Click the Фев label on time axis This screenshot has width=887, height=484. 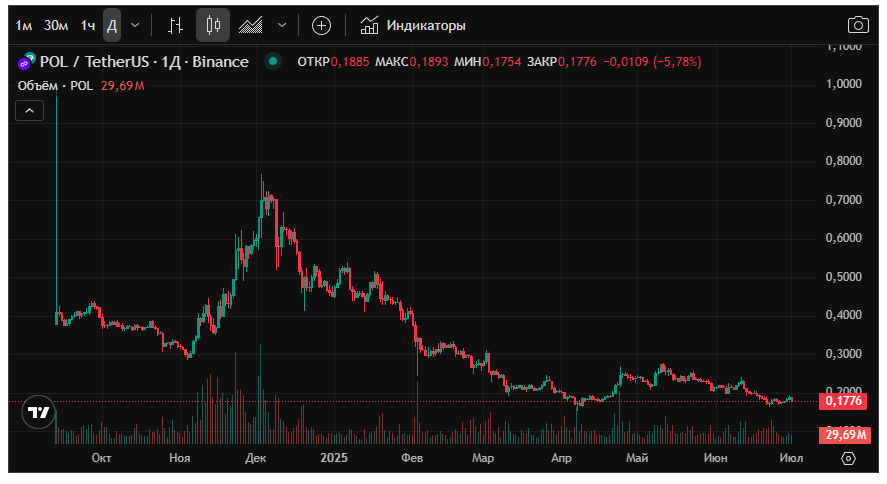412,458
